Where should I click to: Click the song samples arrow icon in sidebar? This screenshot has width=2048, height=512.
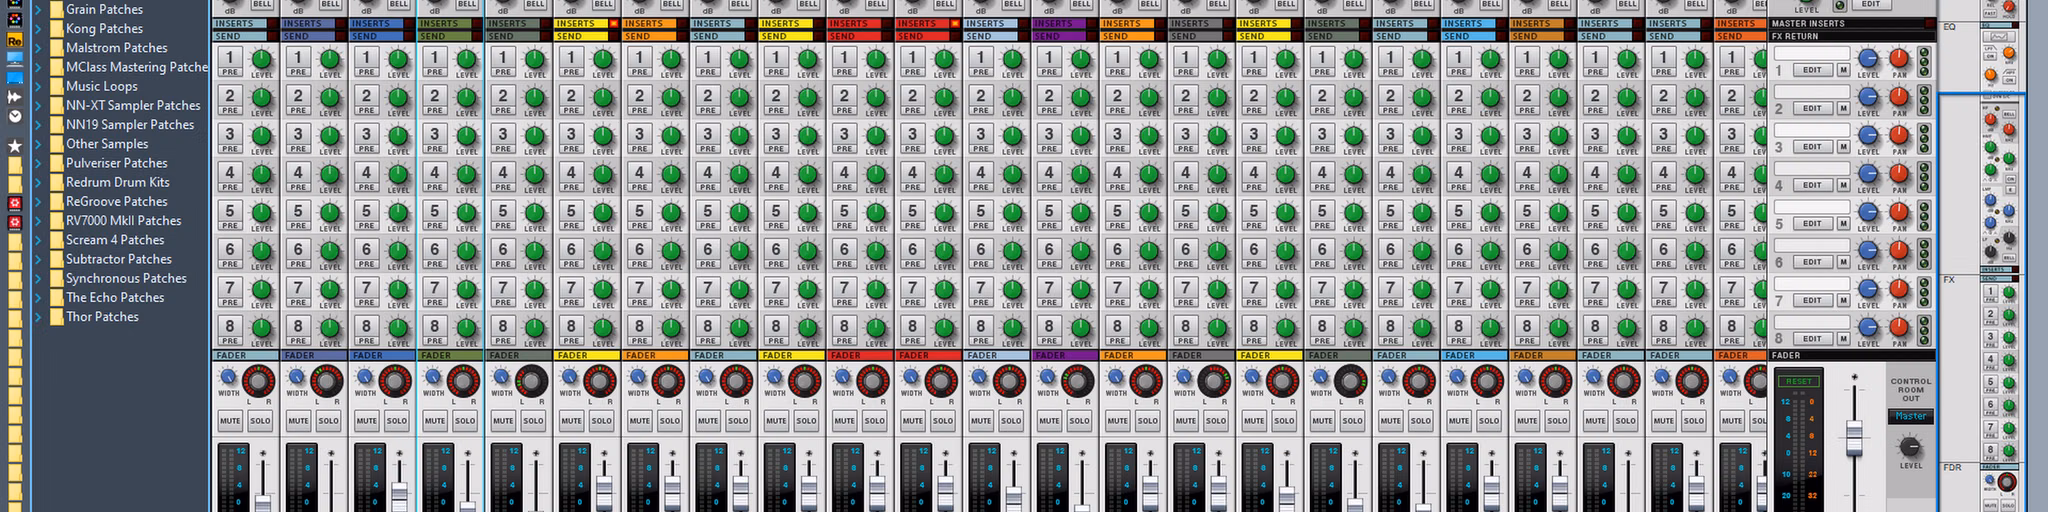[14, 97]
